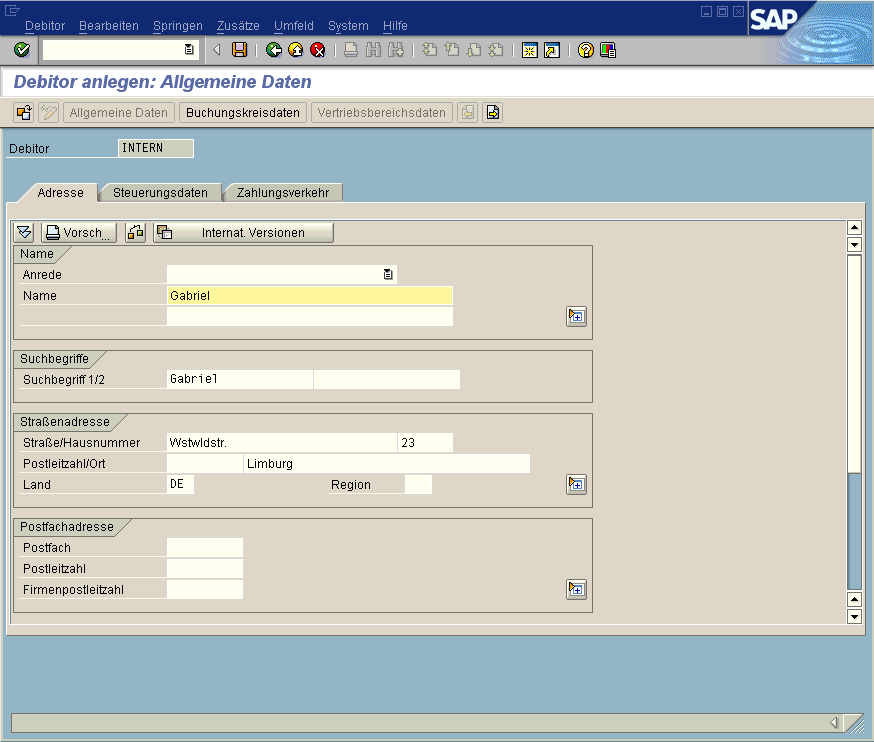Image resolution: width=874 pixels, height=742 pixels.
Task: Click the Buchungskreisdaten button
Action: [x=243, y=113]
